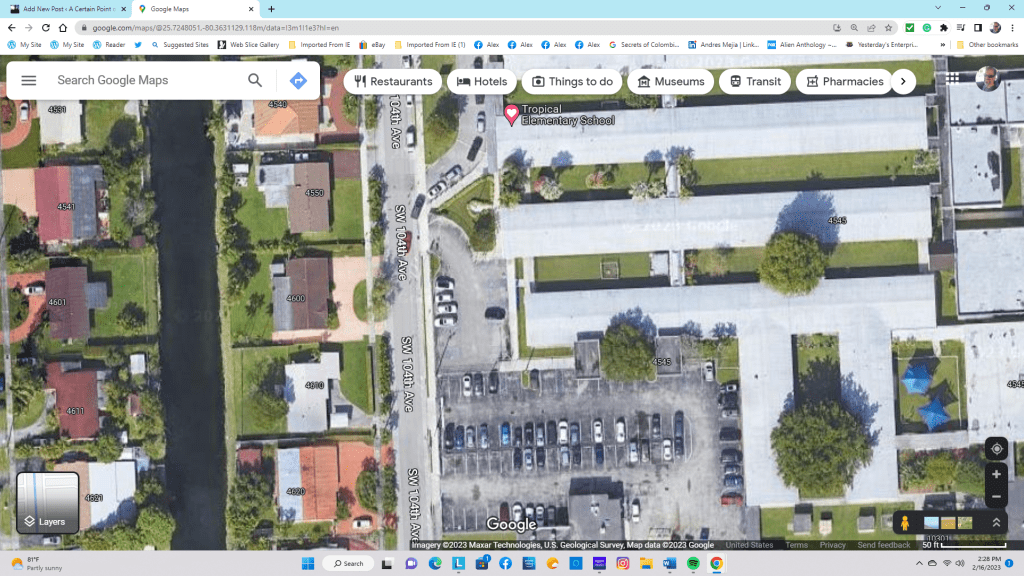Bookmark this page with the star icon
1024x576 pixels.
(888, 28)
